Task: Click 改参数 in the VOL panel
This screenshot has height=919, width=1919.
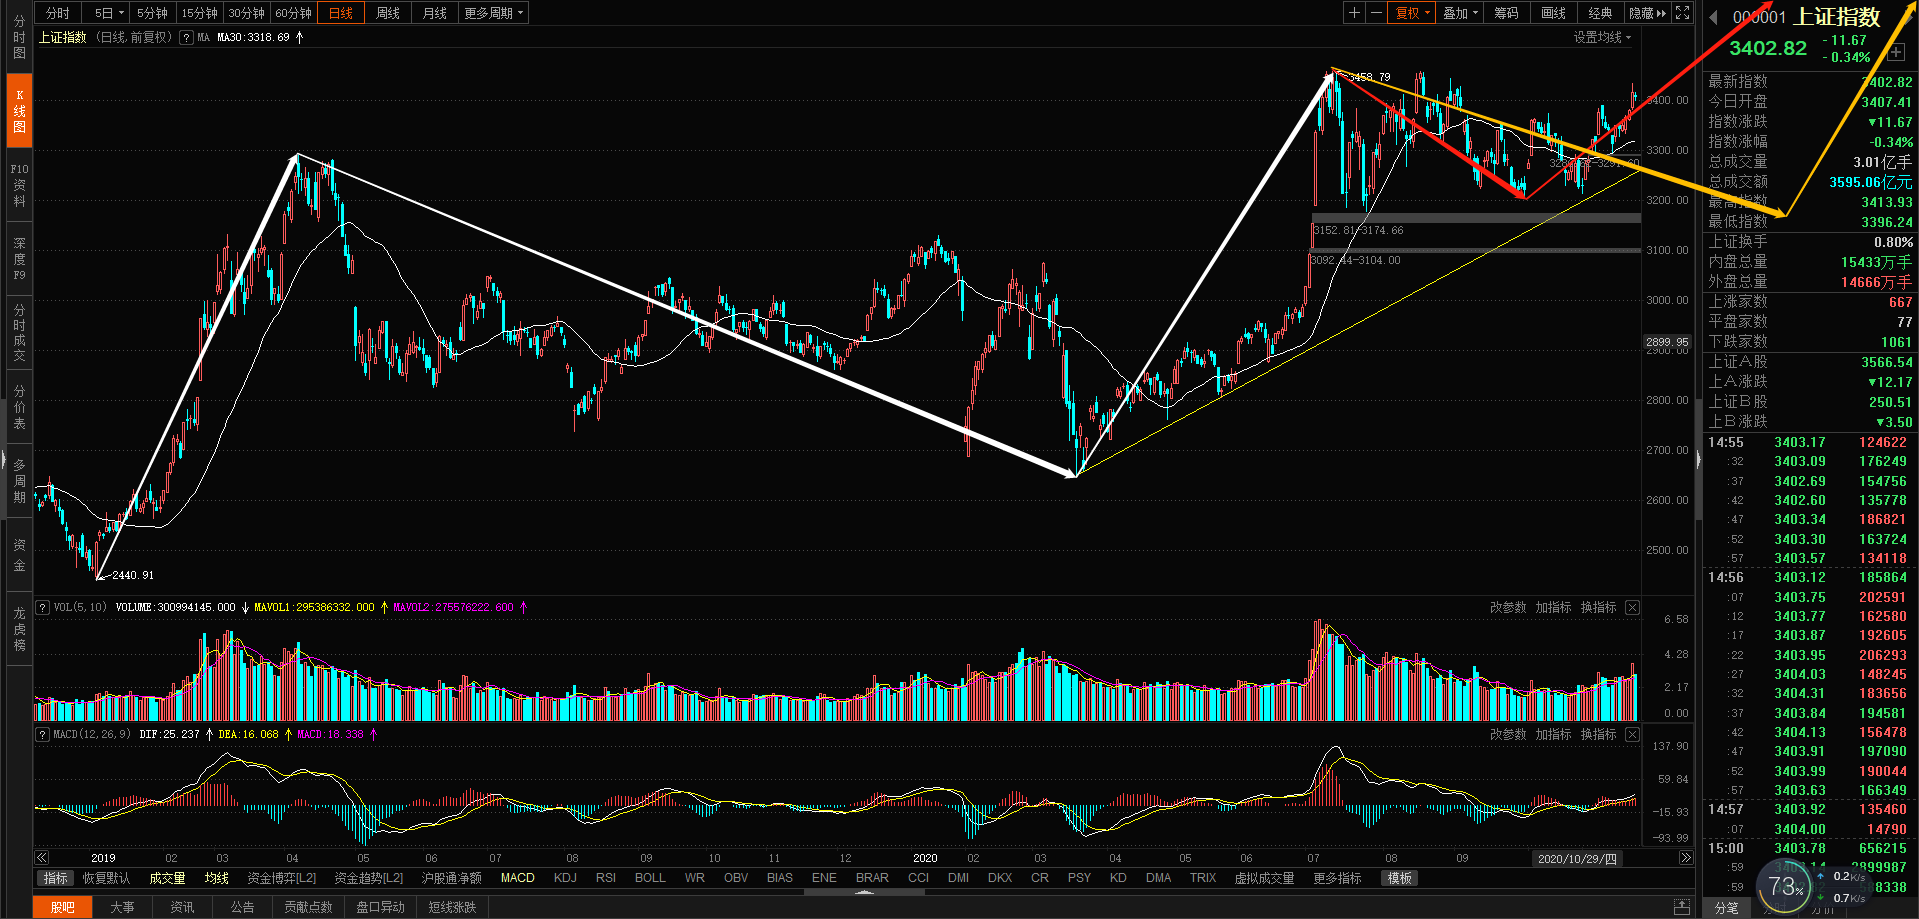Action: (1508, 607)
